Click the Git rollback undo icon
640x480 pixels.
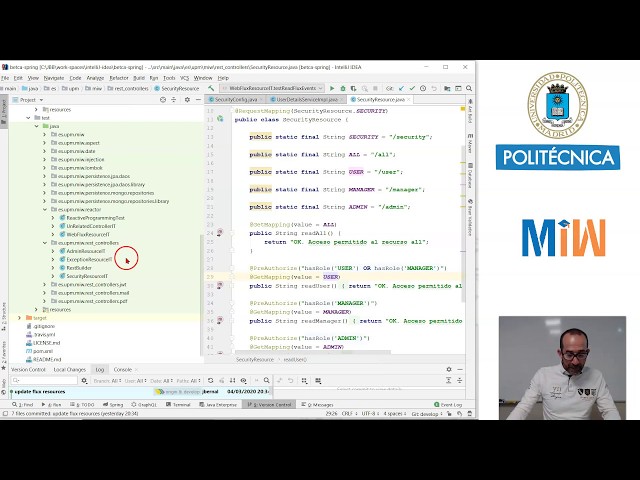click(x=433, y=88)
